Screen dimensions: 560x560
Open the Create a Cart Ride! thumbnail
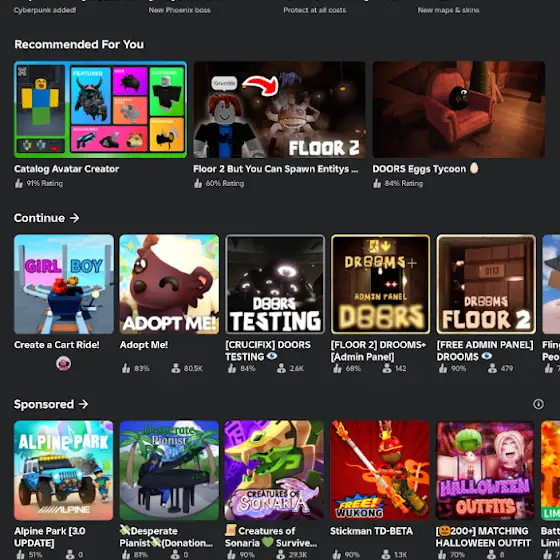tap(64, 284)
